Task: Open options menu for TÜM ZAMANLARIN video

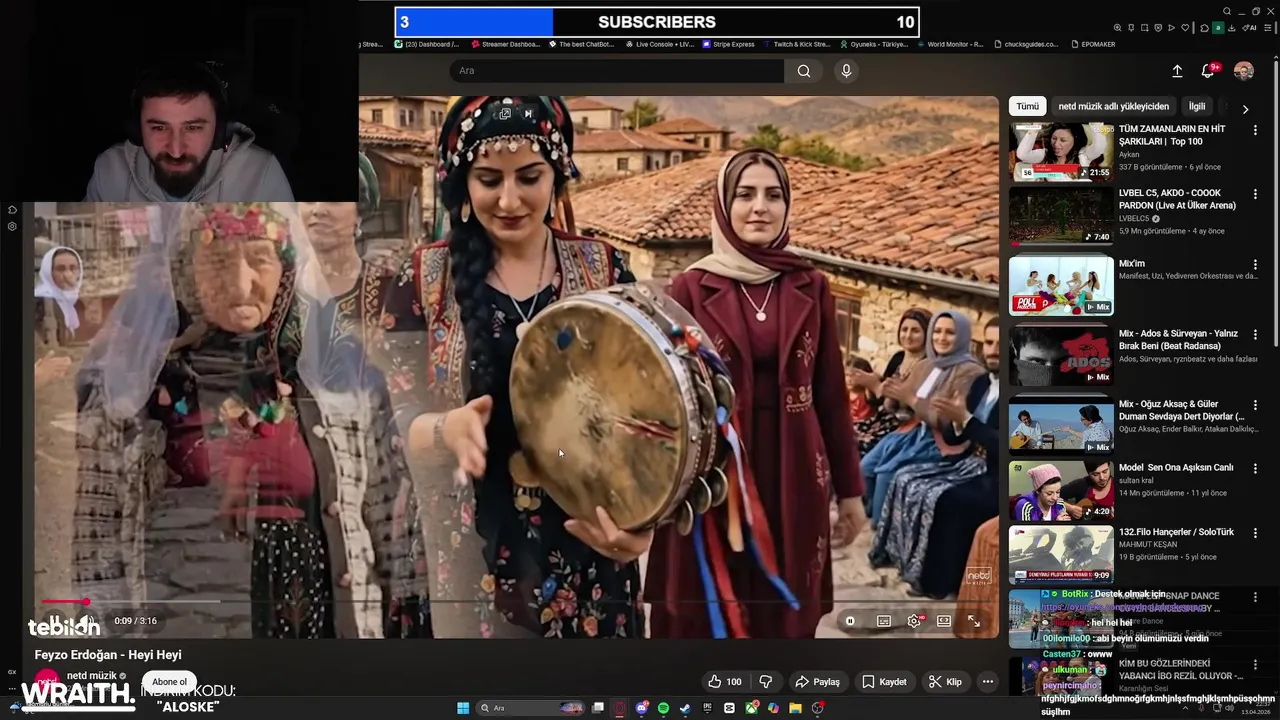Action: tap(1255, 130)
